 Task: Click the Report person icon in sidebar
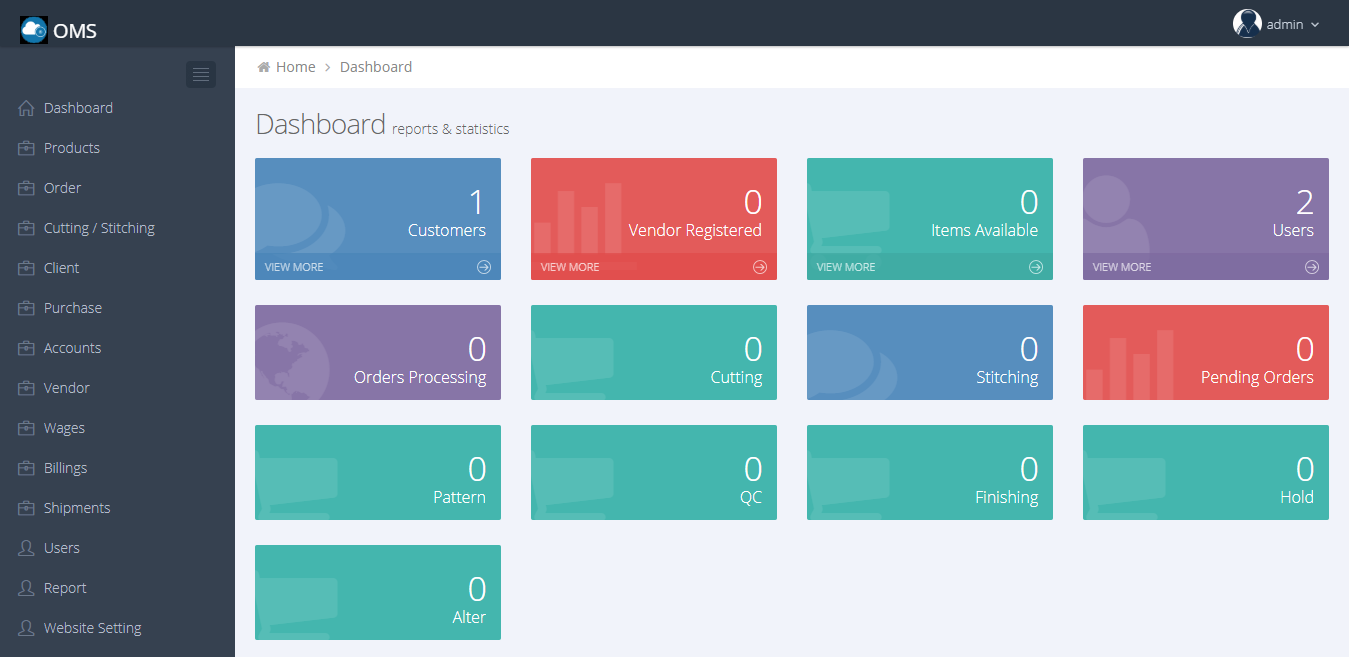(26, 588)
